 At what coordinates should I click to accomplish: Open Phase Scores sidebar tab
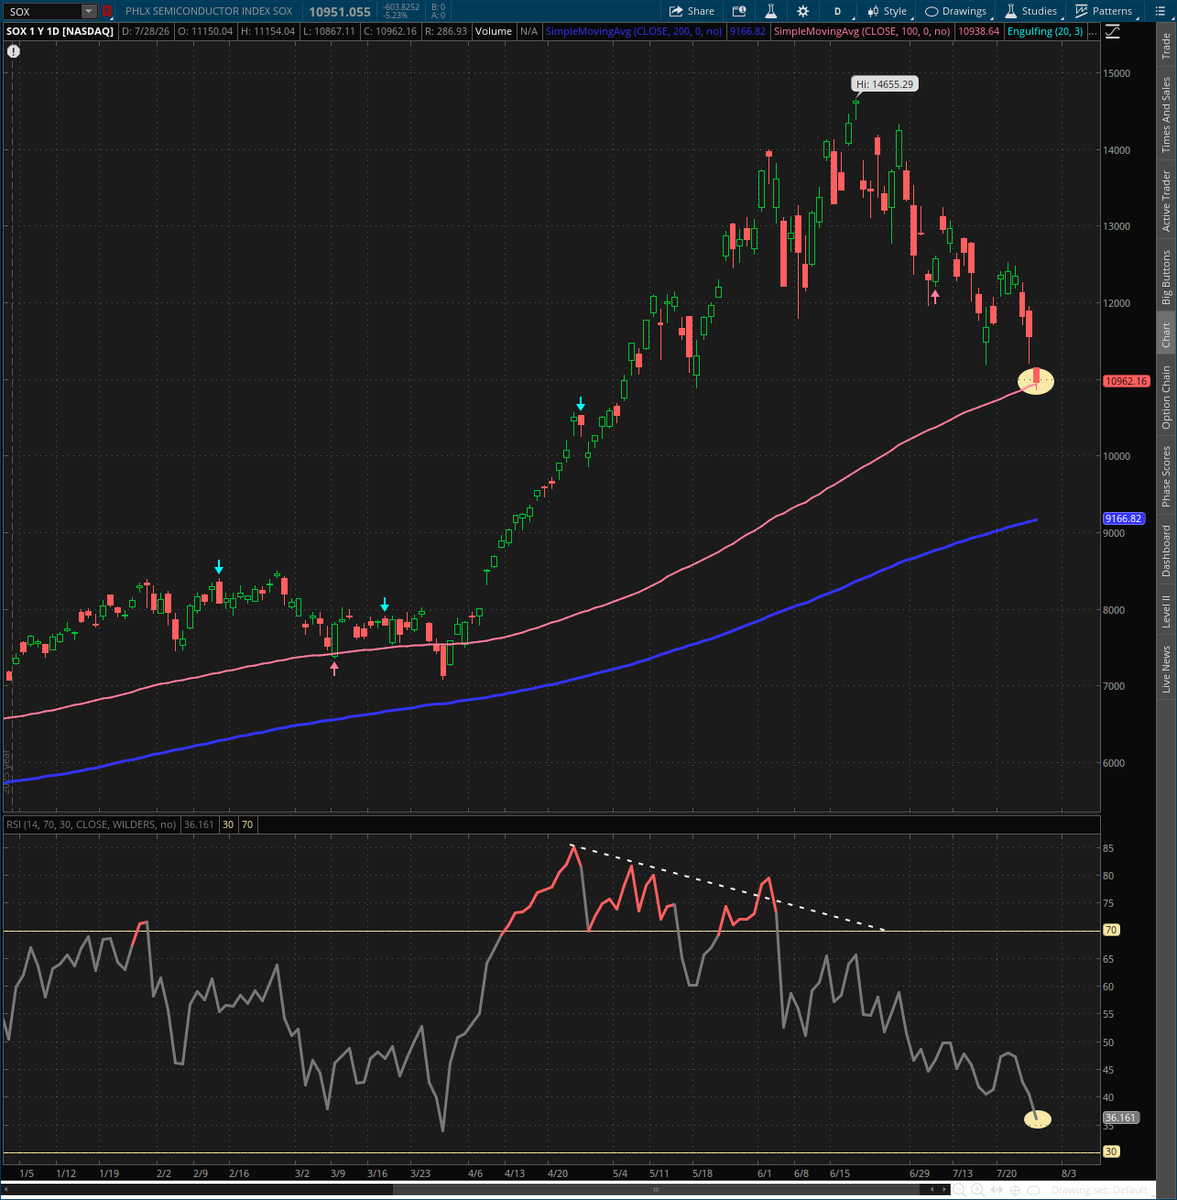click(x=1166, y=477)
